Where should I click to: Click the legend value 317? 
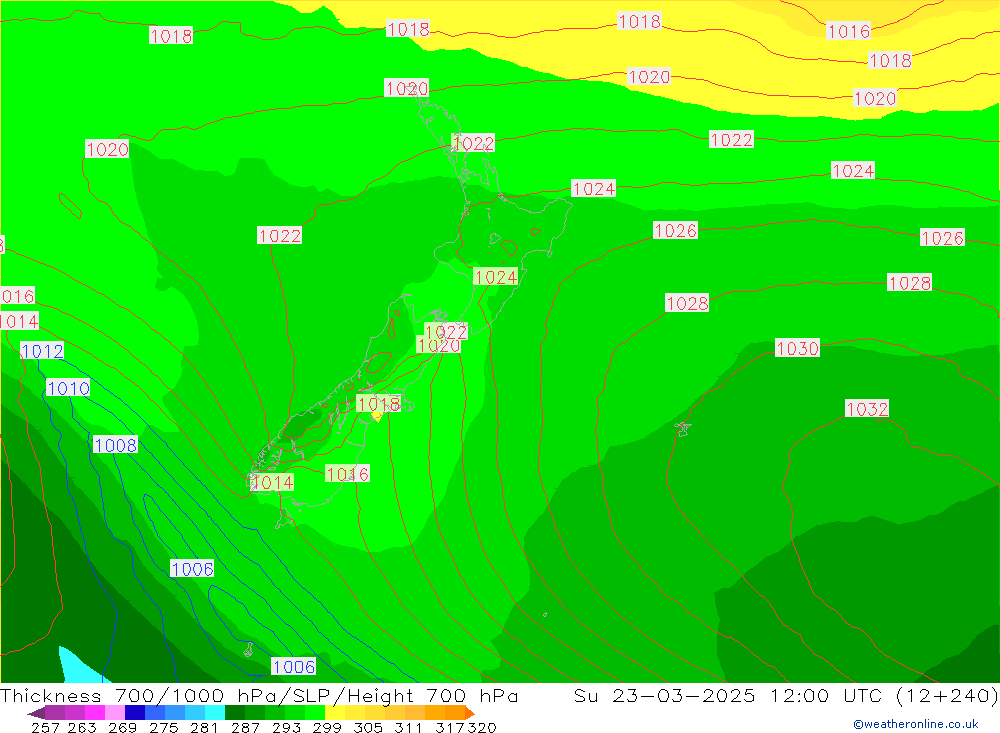pos(450,727)
